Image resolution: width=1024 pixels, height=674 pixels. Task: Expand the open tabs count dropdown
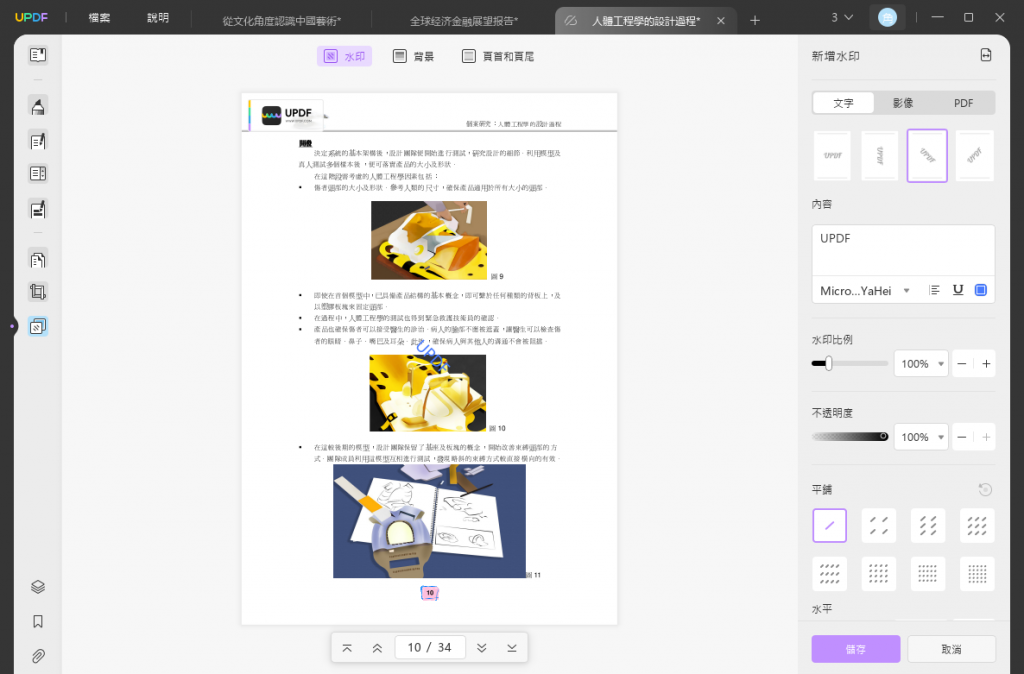tap(842, 18)
